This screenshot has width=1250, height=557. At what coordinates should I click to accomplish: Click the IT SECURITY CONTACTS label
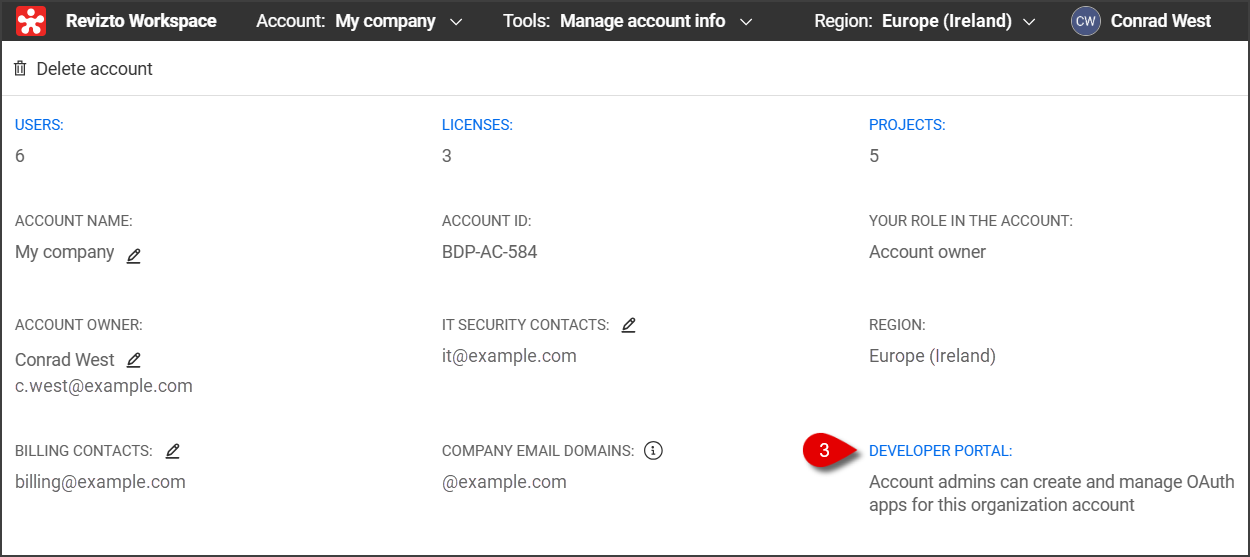click(x=526, y=325)
